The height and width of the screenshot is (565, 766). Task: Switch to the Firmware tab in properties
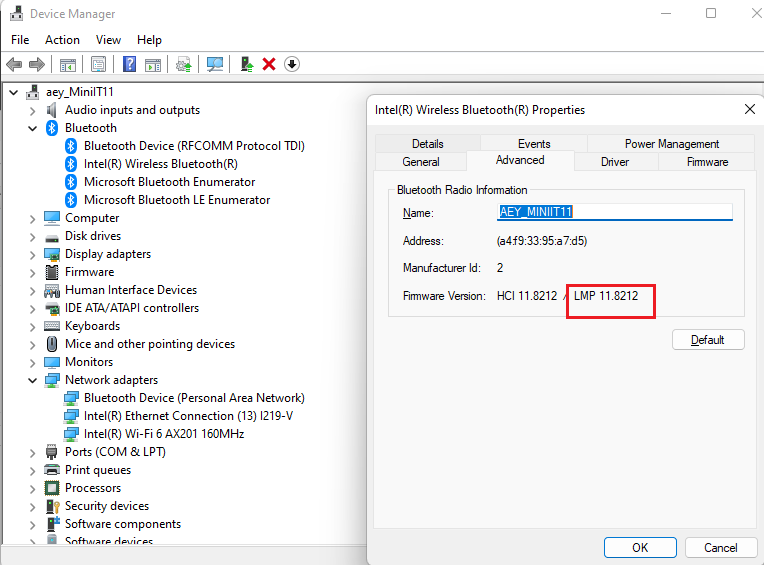pyautogui.click(x=707, y=162)
